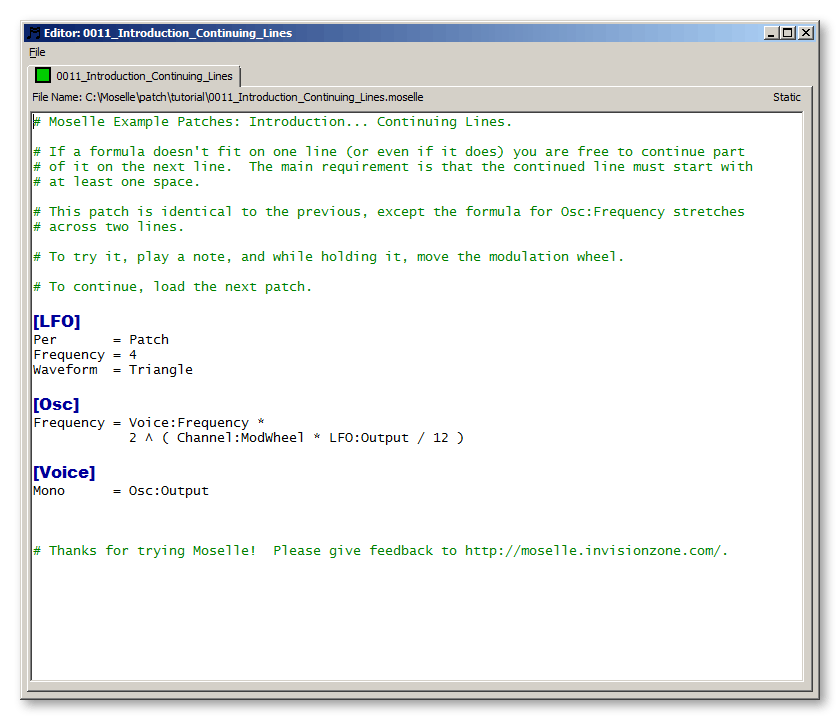Click the 'To continue, load the next patch' comment
This screenshot has height=720, width=840.
(172, 287)
